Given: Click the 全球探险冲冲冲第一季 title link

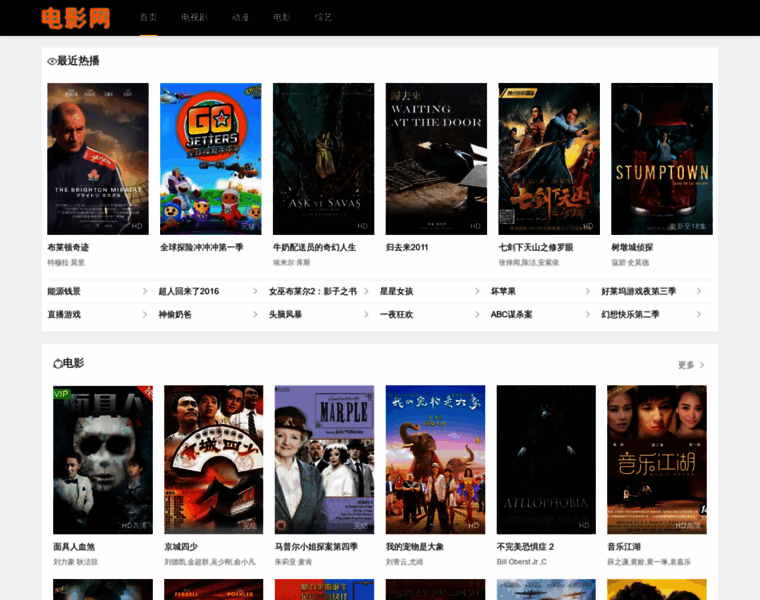Looking at the screenshot, I should tap(202, 248).
